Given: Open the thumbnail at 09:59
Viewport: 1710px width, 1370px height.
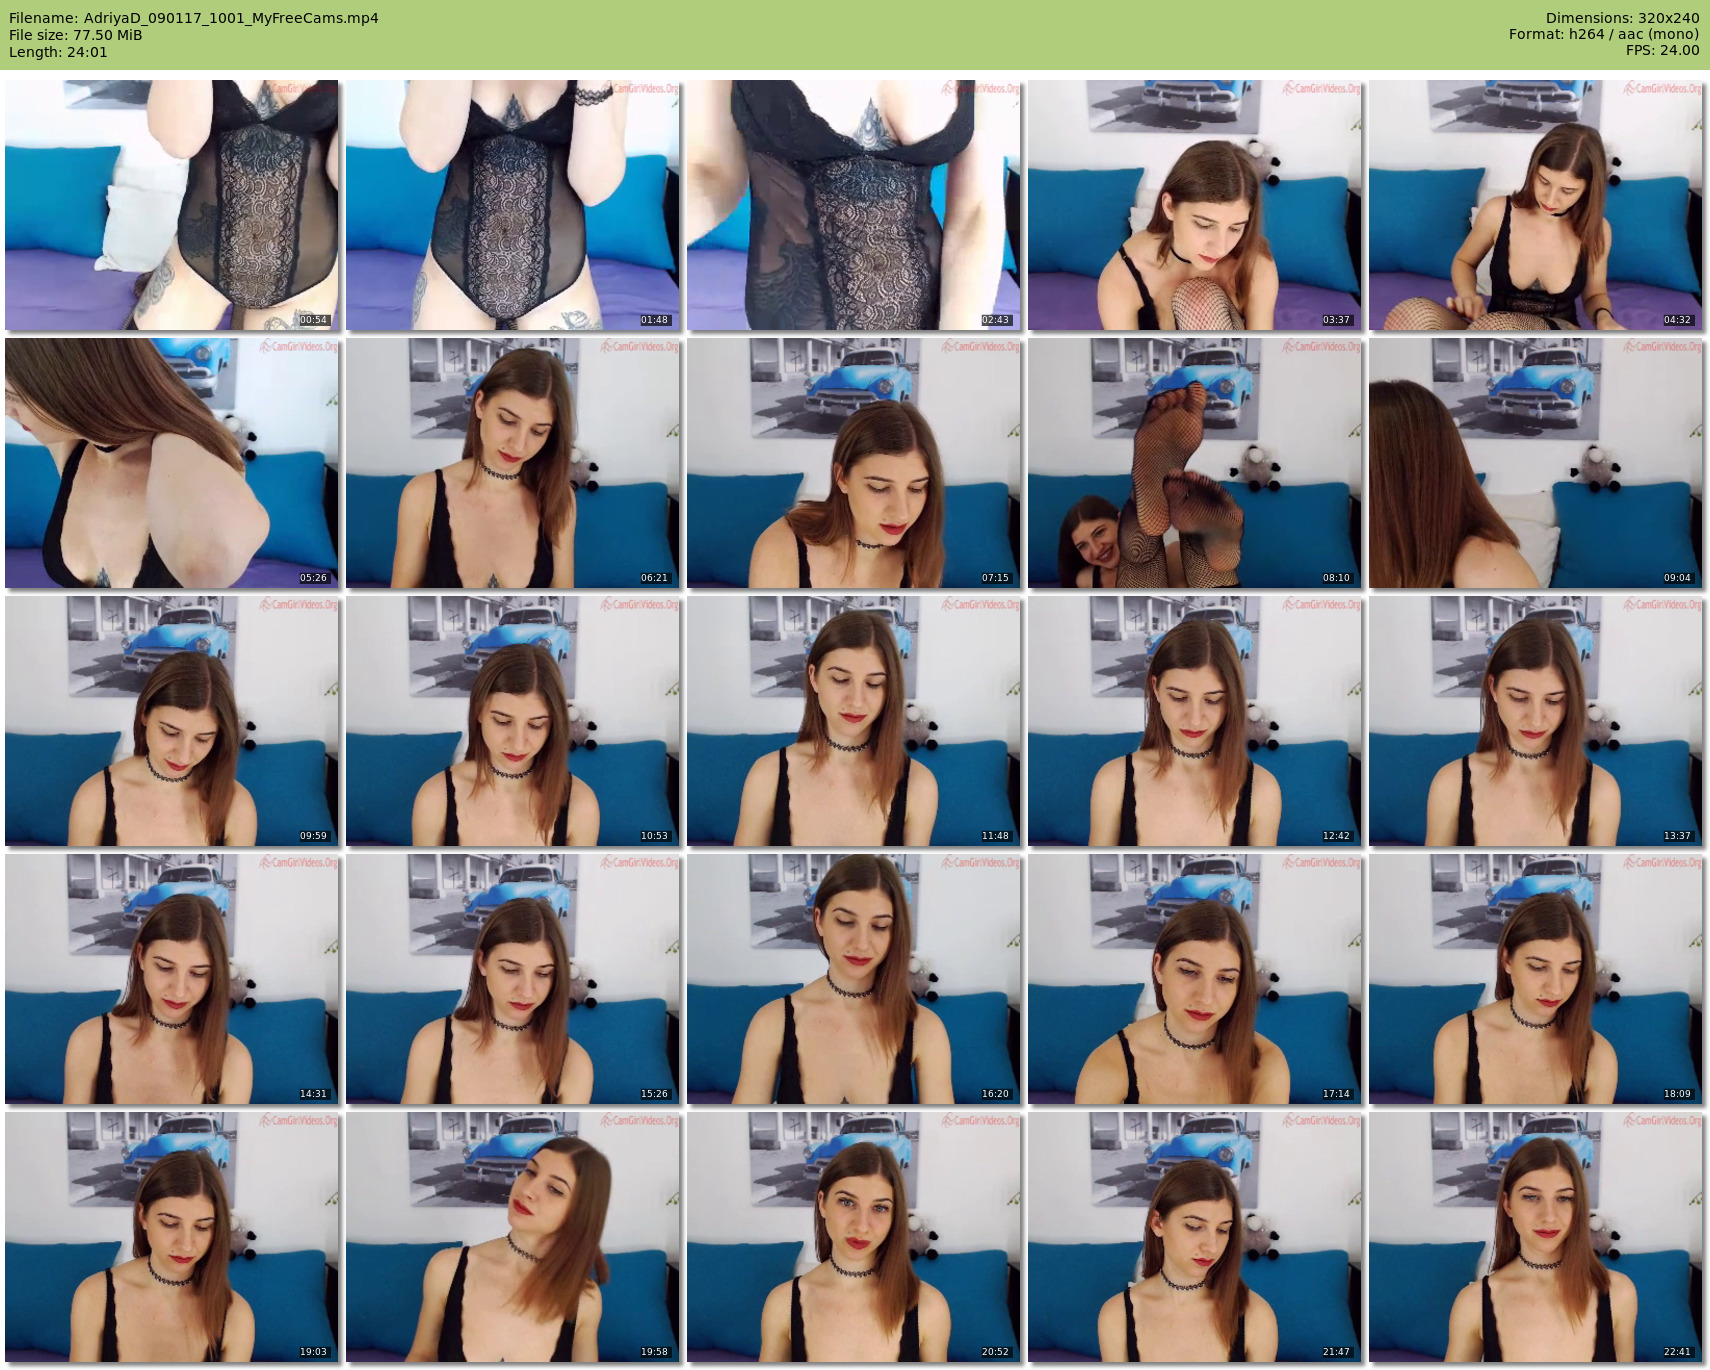Looking at the screenshot, I should click(x=172, y=721).
